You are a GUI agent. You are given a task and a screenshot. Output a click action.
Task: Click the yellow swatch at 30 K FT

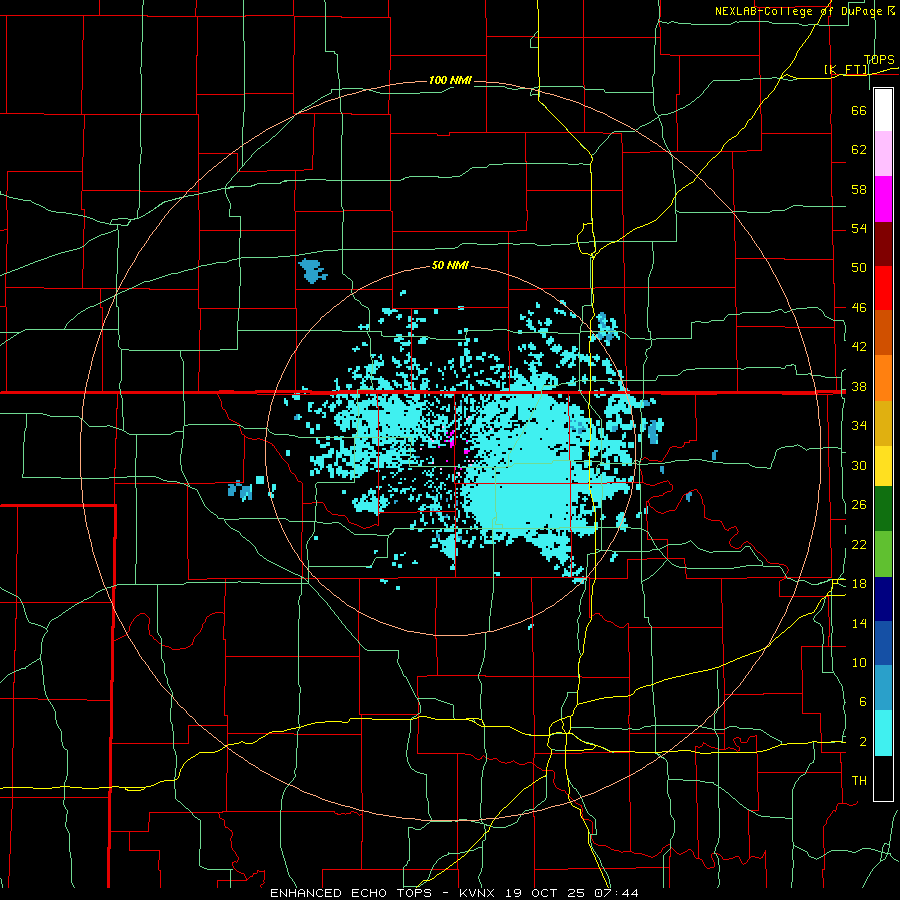883,466
